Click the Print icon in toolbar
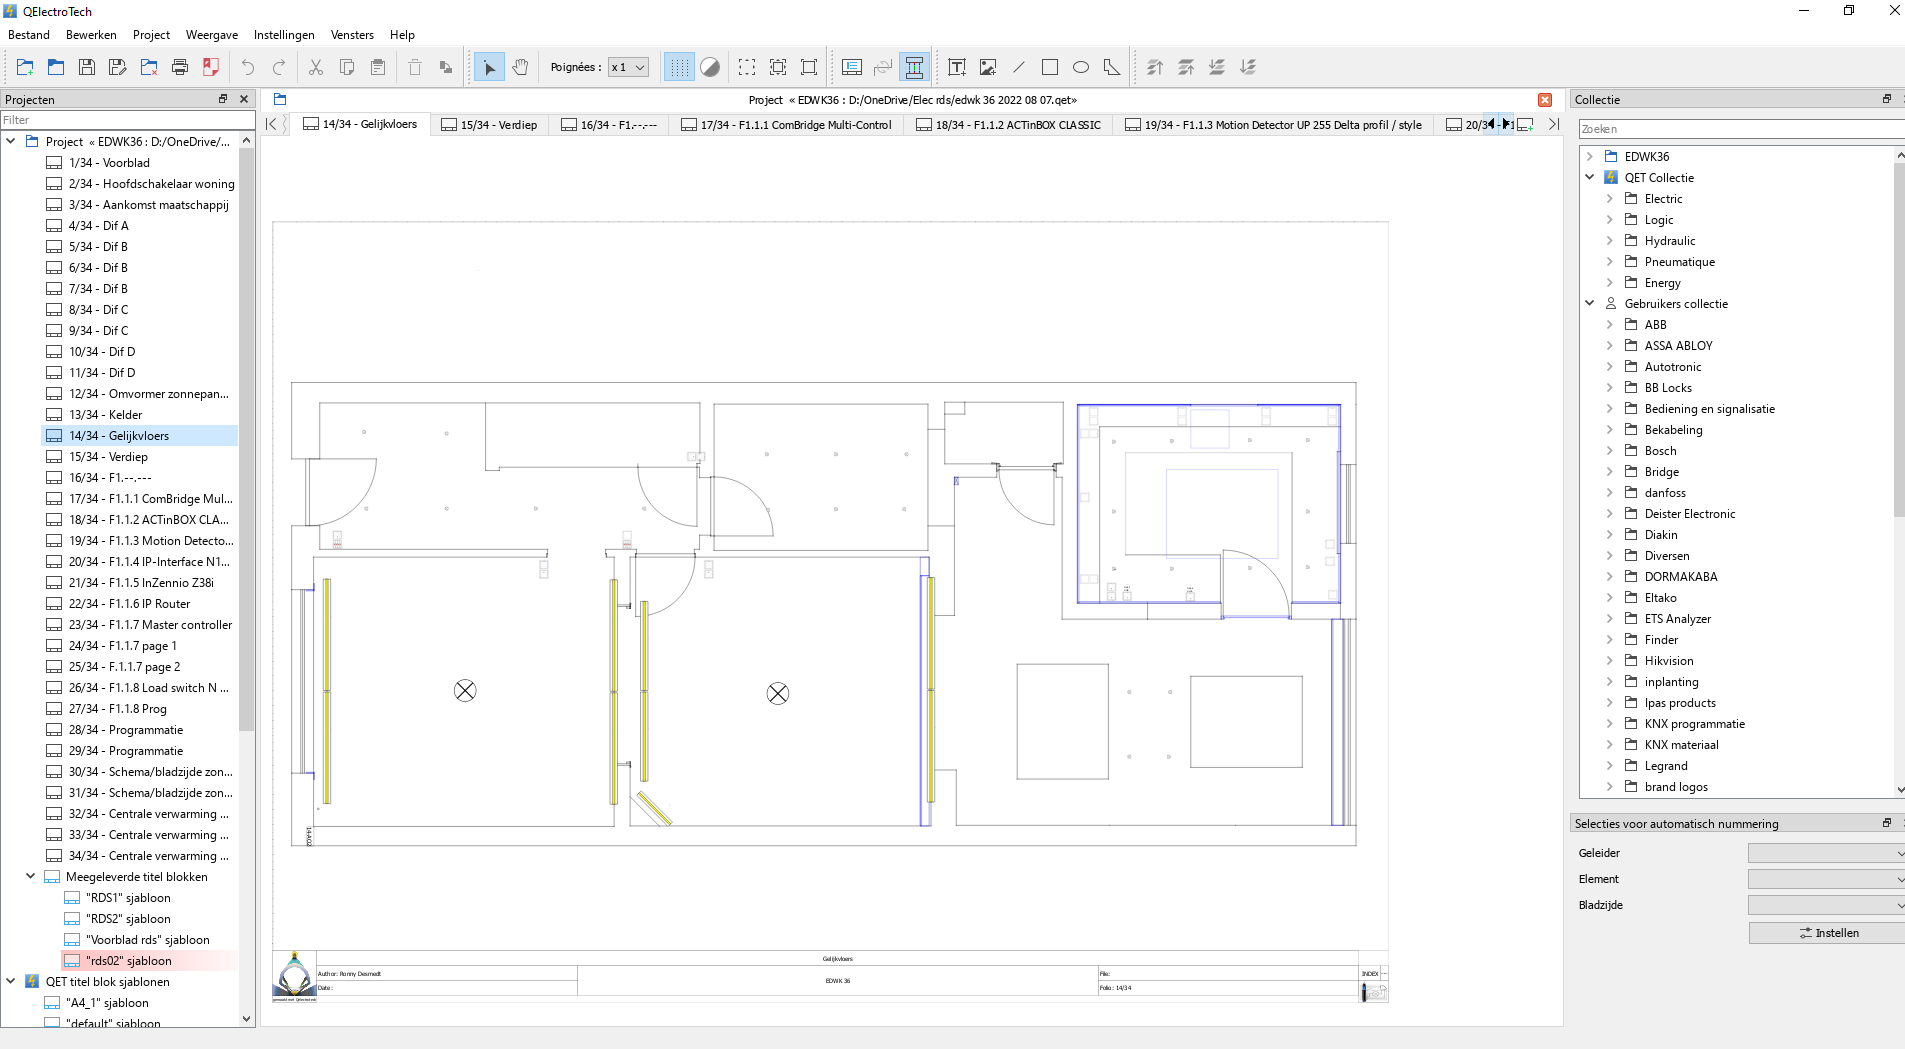Image resolution: width=1905 pixels, height=1049 pixels. coord(180,67)
